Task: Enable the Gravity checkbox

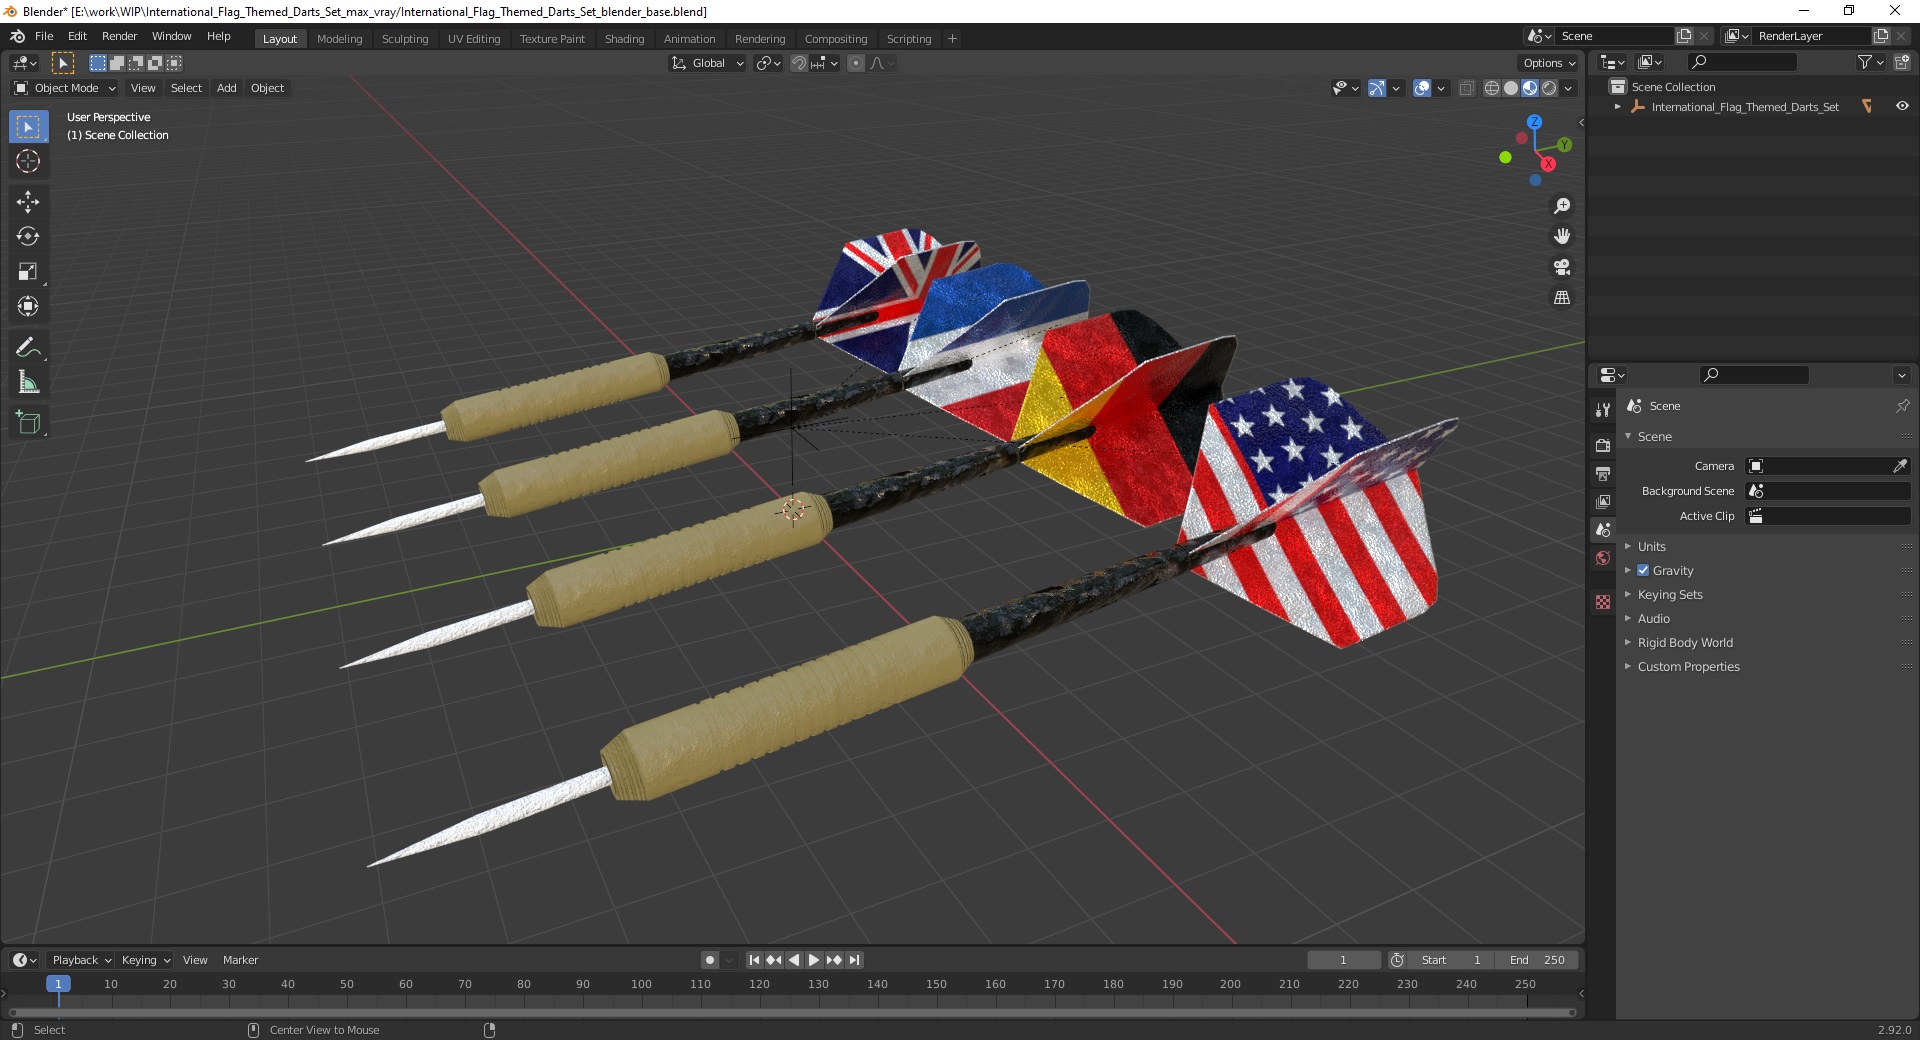Action: [x=1643, y=570]
